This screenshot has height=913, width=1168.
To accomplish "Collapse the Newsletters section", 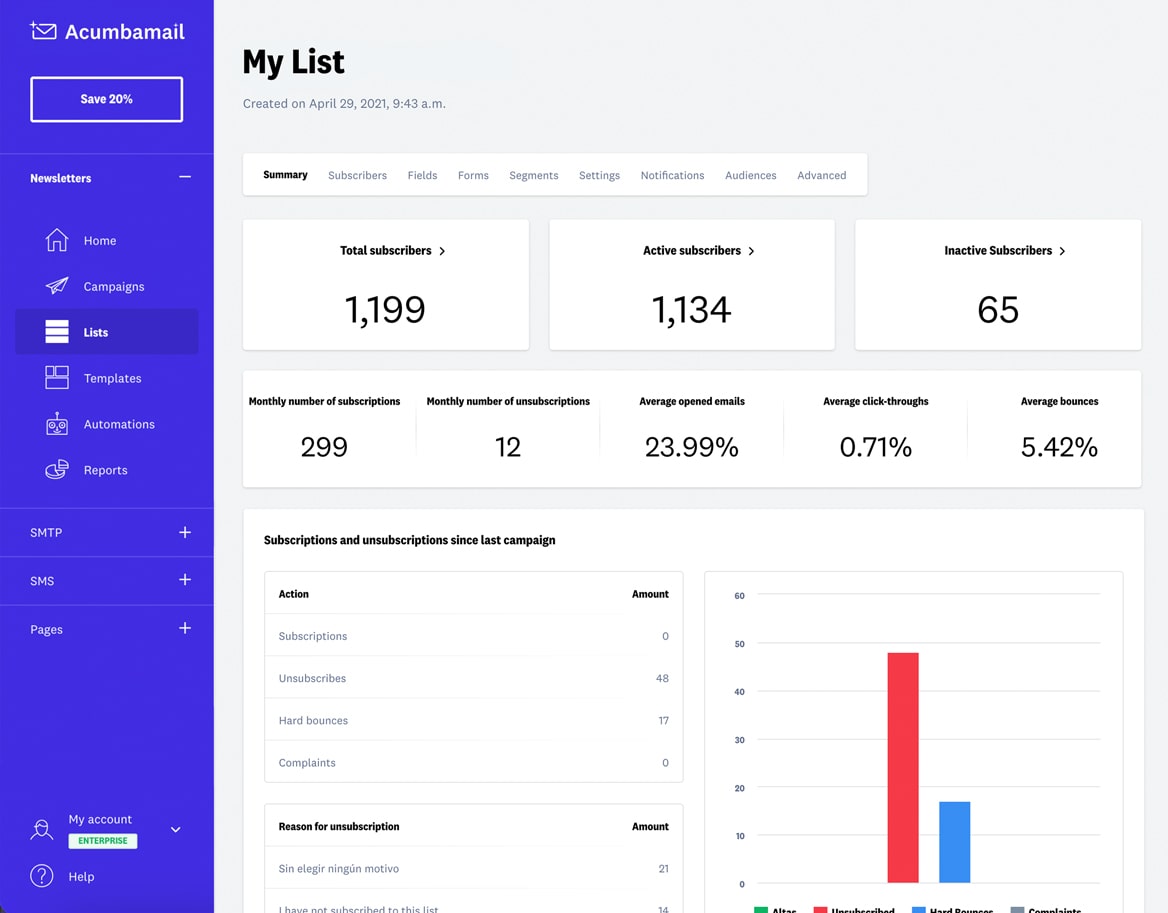I will [x=185, y=177].
